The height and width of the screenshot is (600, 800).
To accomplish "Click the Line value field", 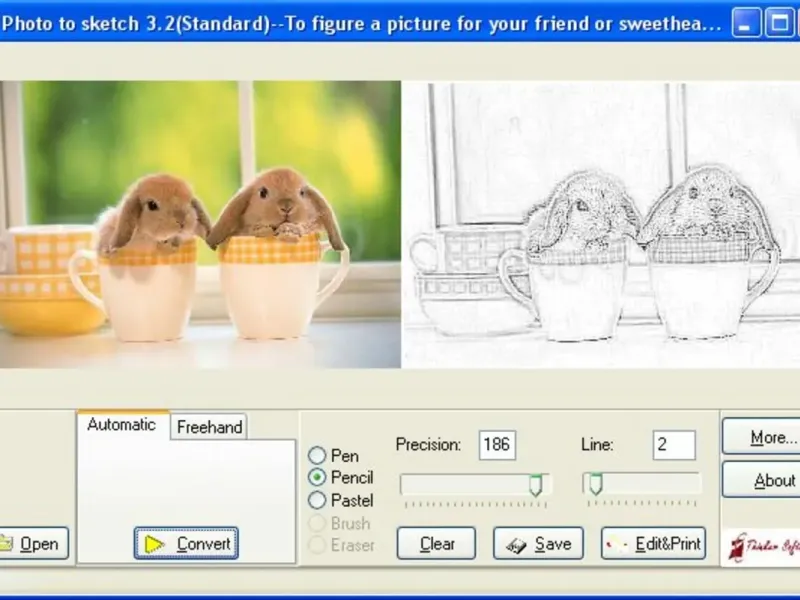I will (673, 445).
